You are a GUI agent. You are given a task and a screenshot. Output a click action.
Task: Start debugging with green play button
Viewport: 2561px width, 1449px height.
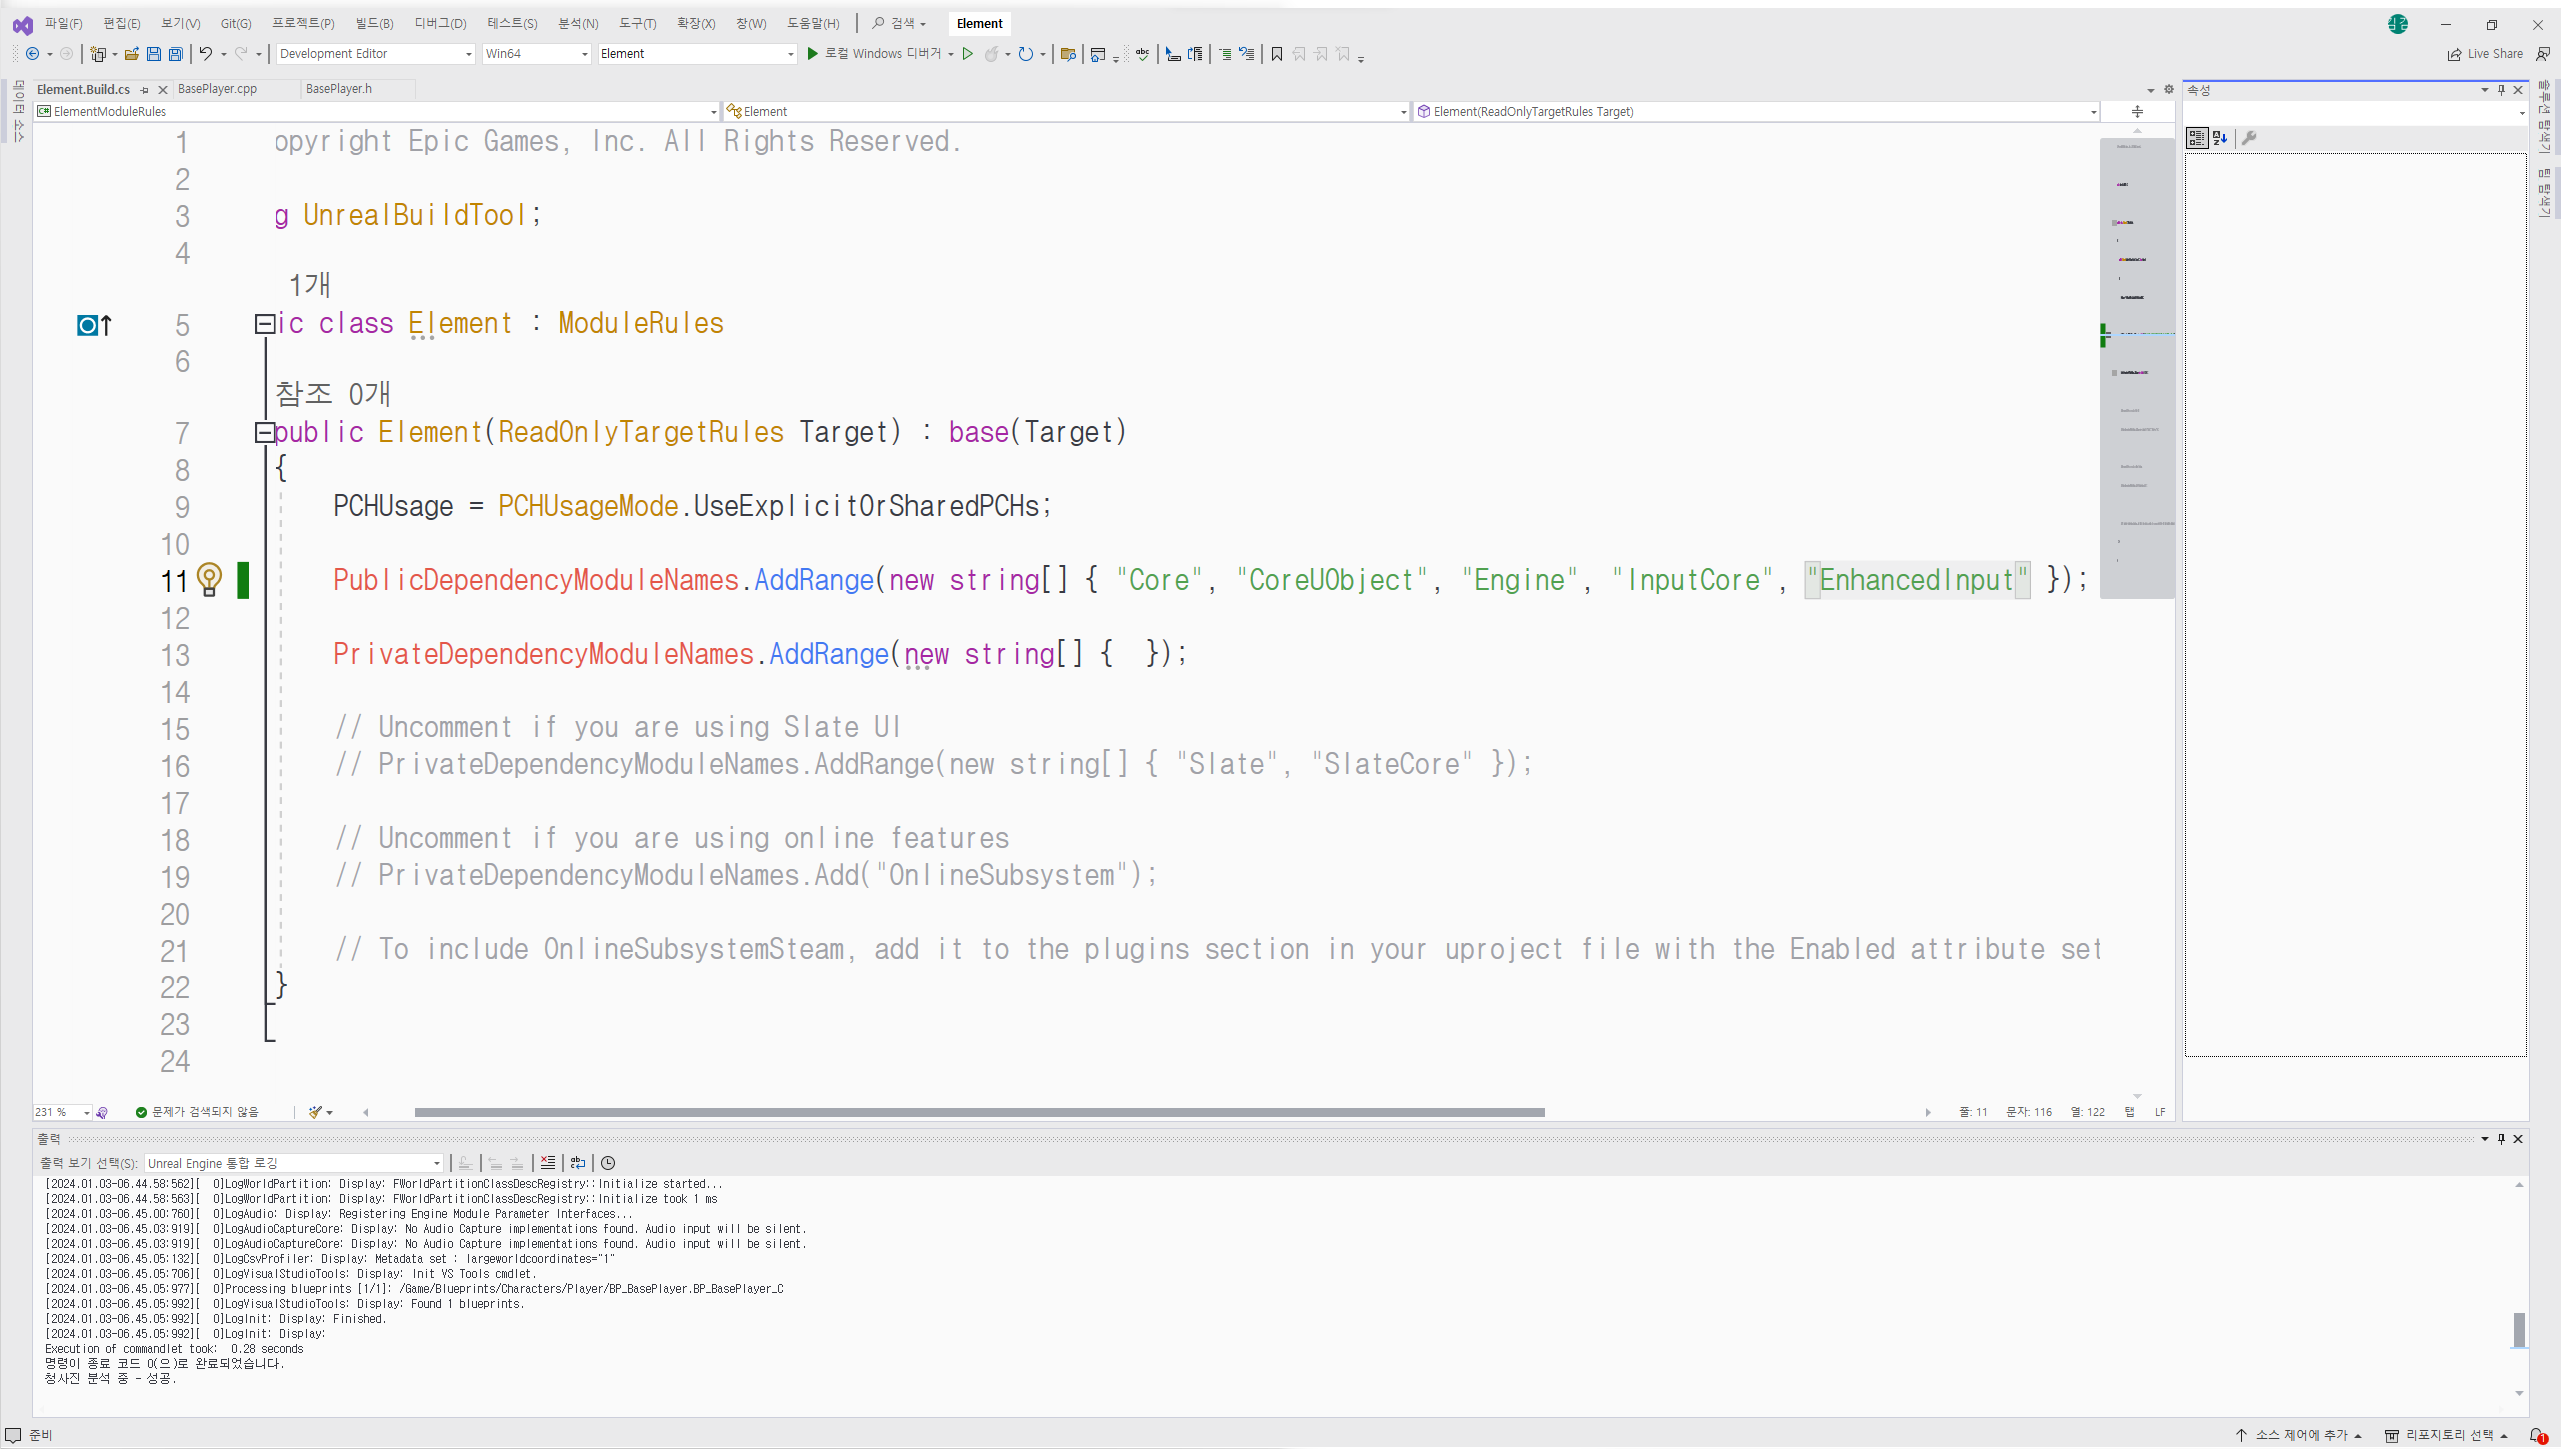812,54
